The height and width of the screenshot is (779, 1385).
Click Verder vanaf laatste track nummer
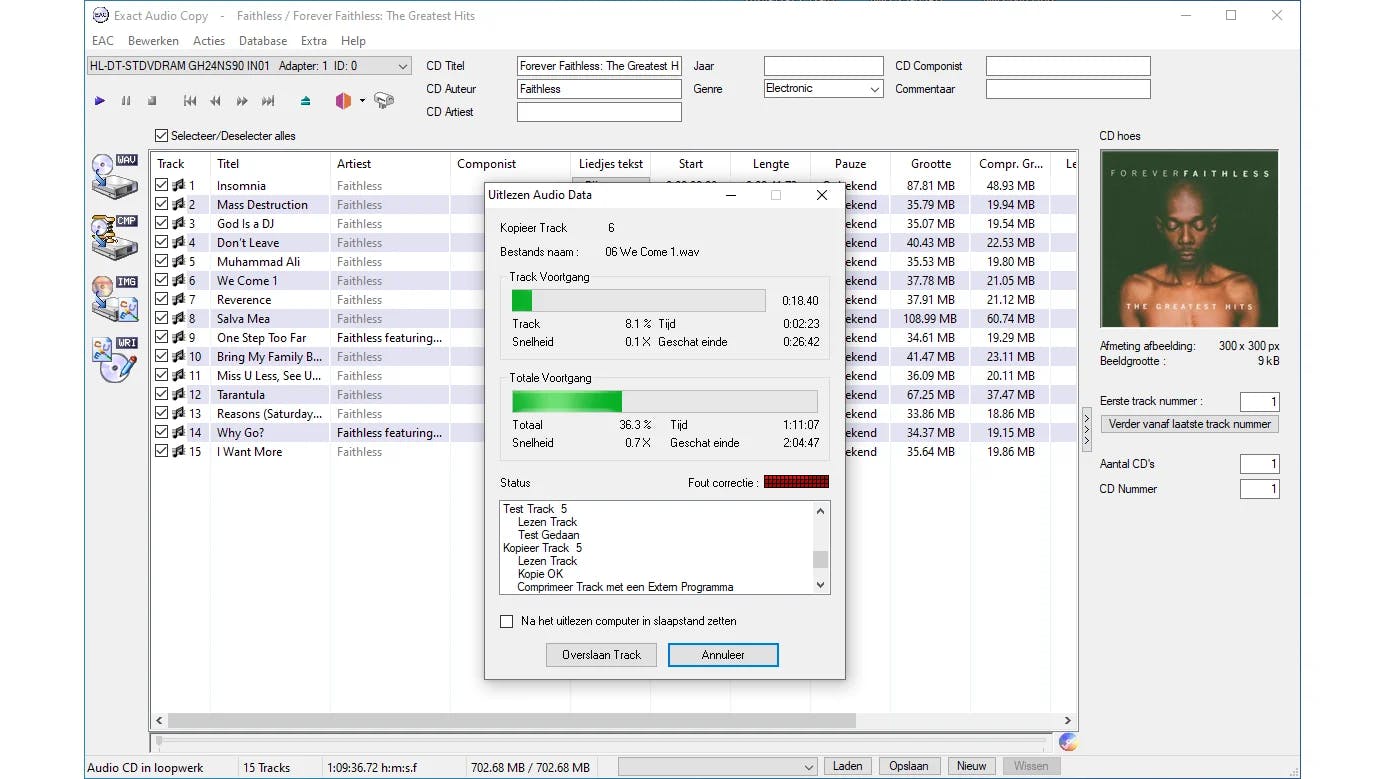pos(1190,424)
